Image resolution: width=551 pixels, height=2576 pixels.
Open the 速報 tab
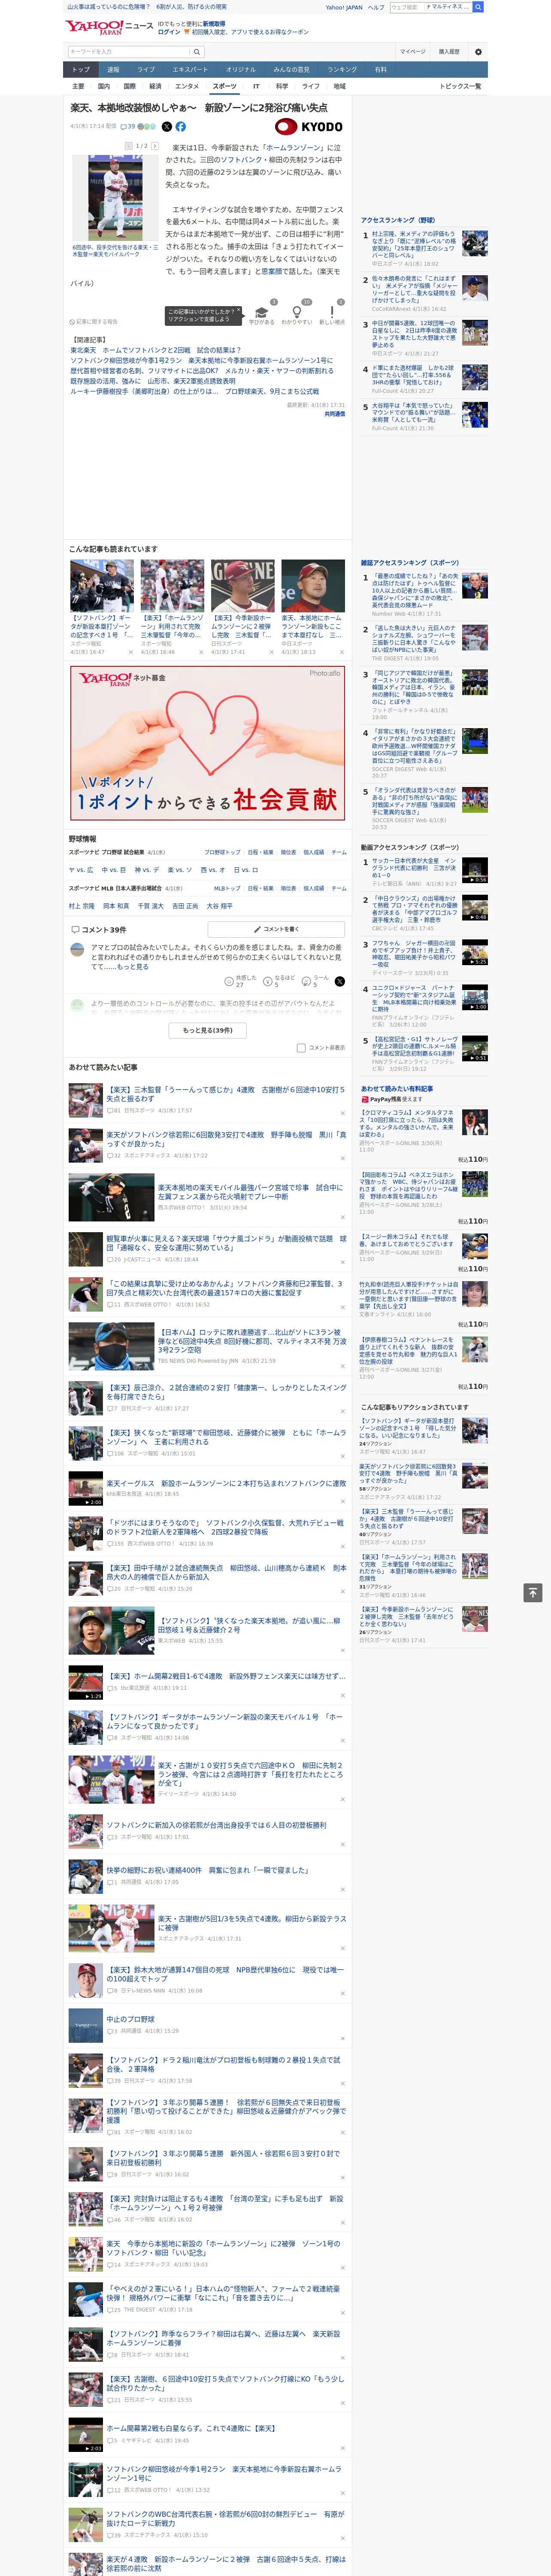(x=113, y=70)
